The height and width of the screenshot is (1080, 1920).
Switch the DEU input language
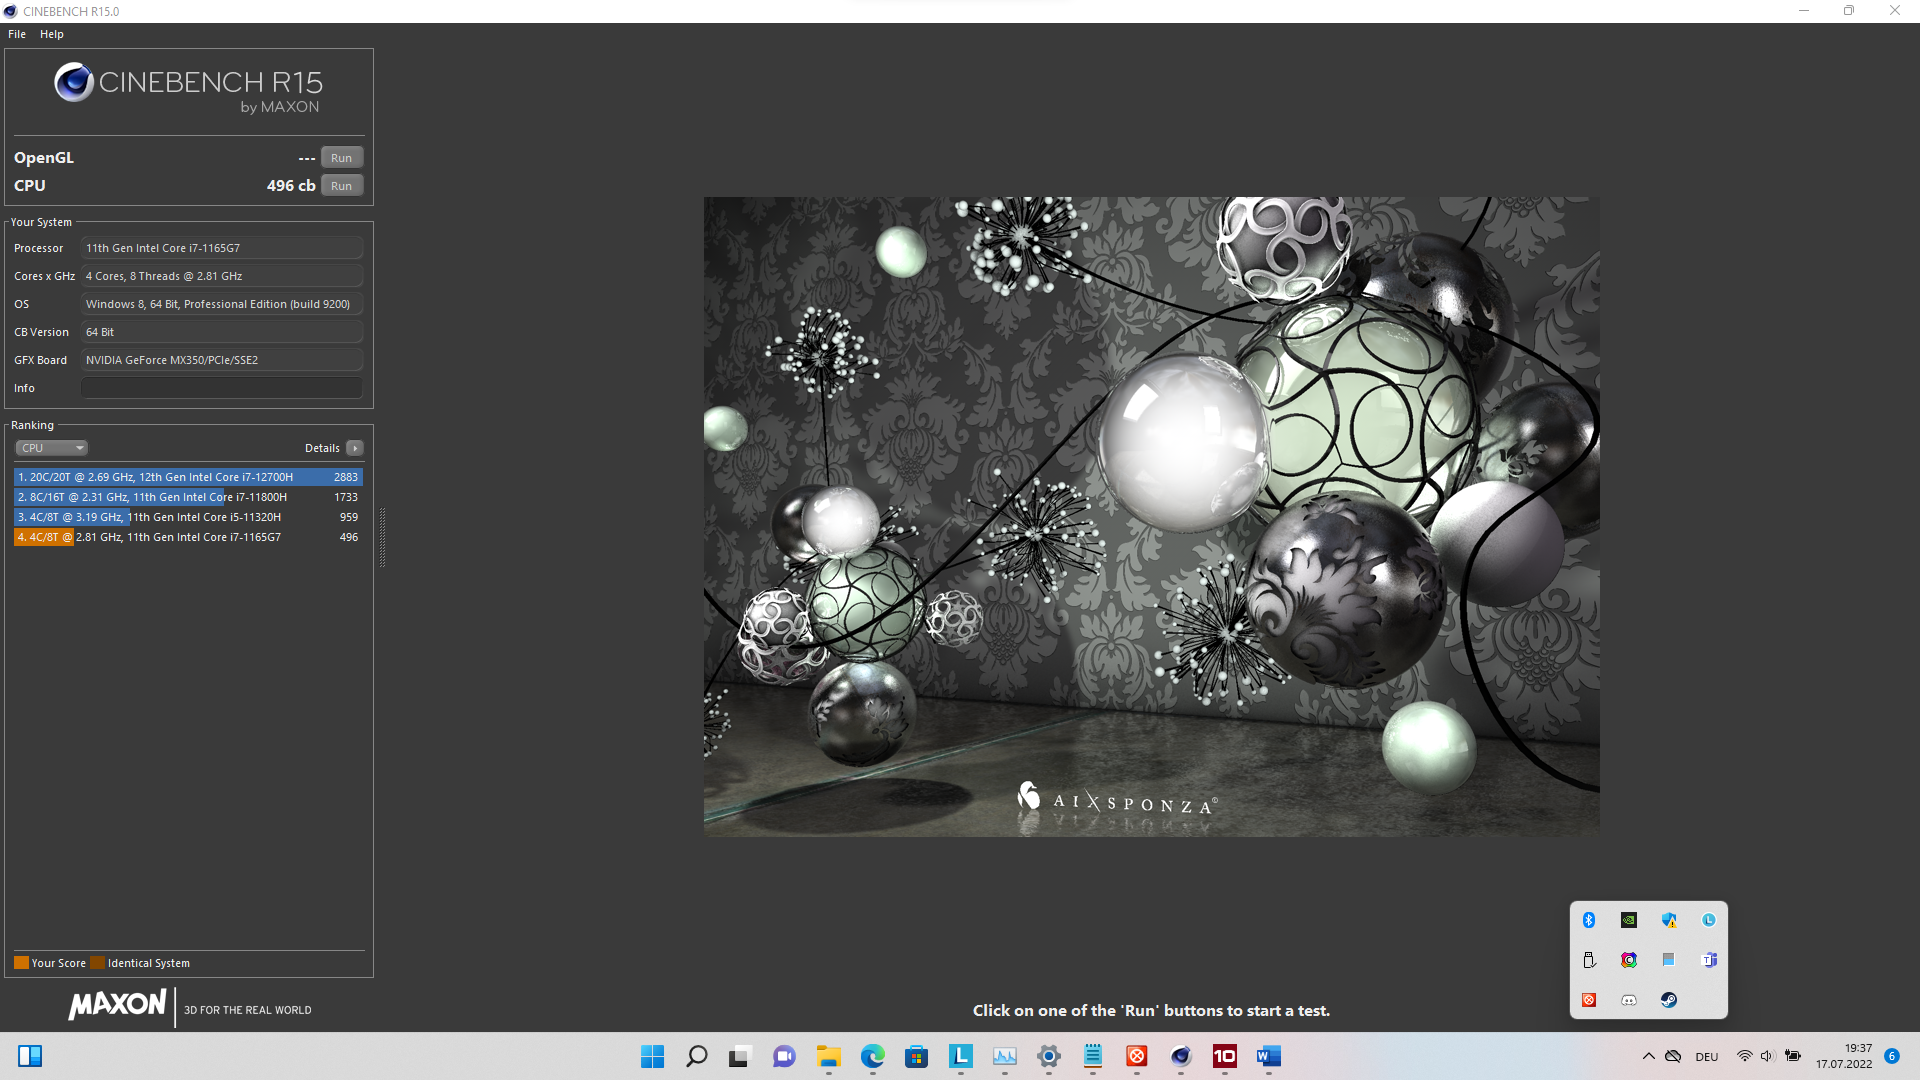[1707, 1057]
